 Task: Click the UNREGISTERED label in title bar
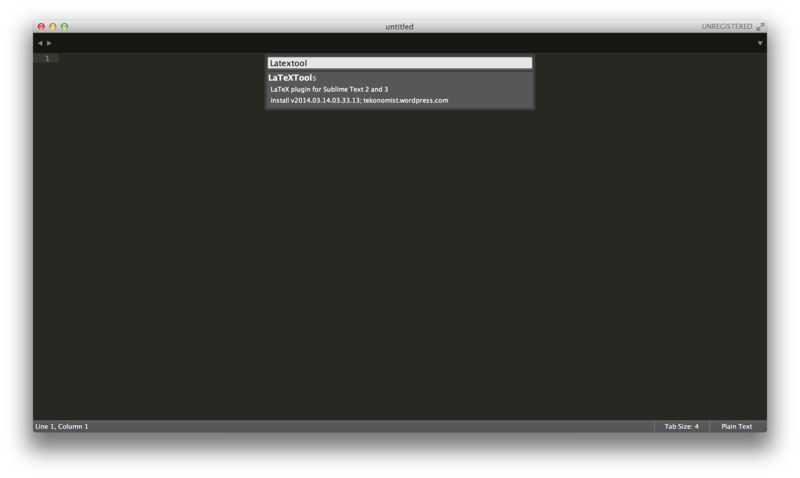727,27
